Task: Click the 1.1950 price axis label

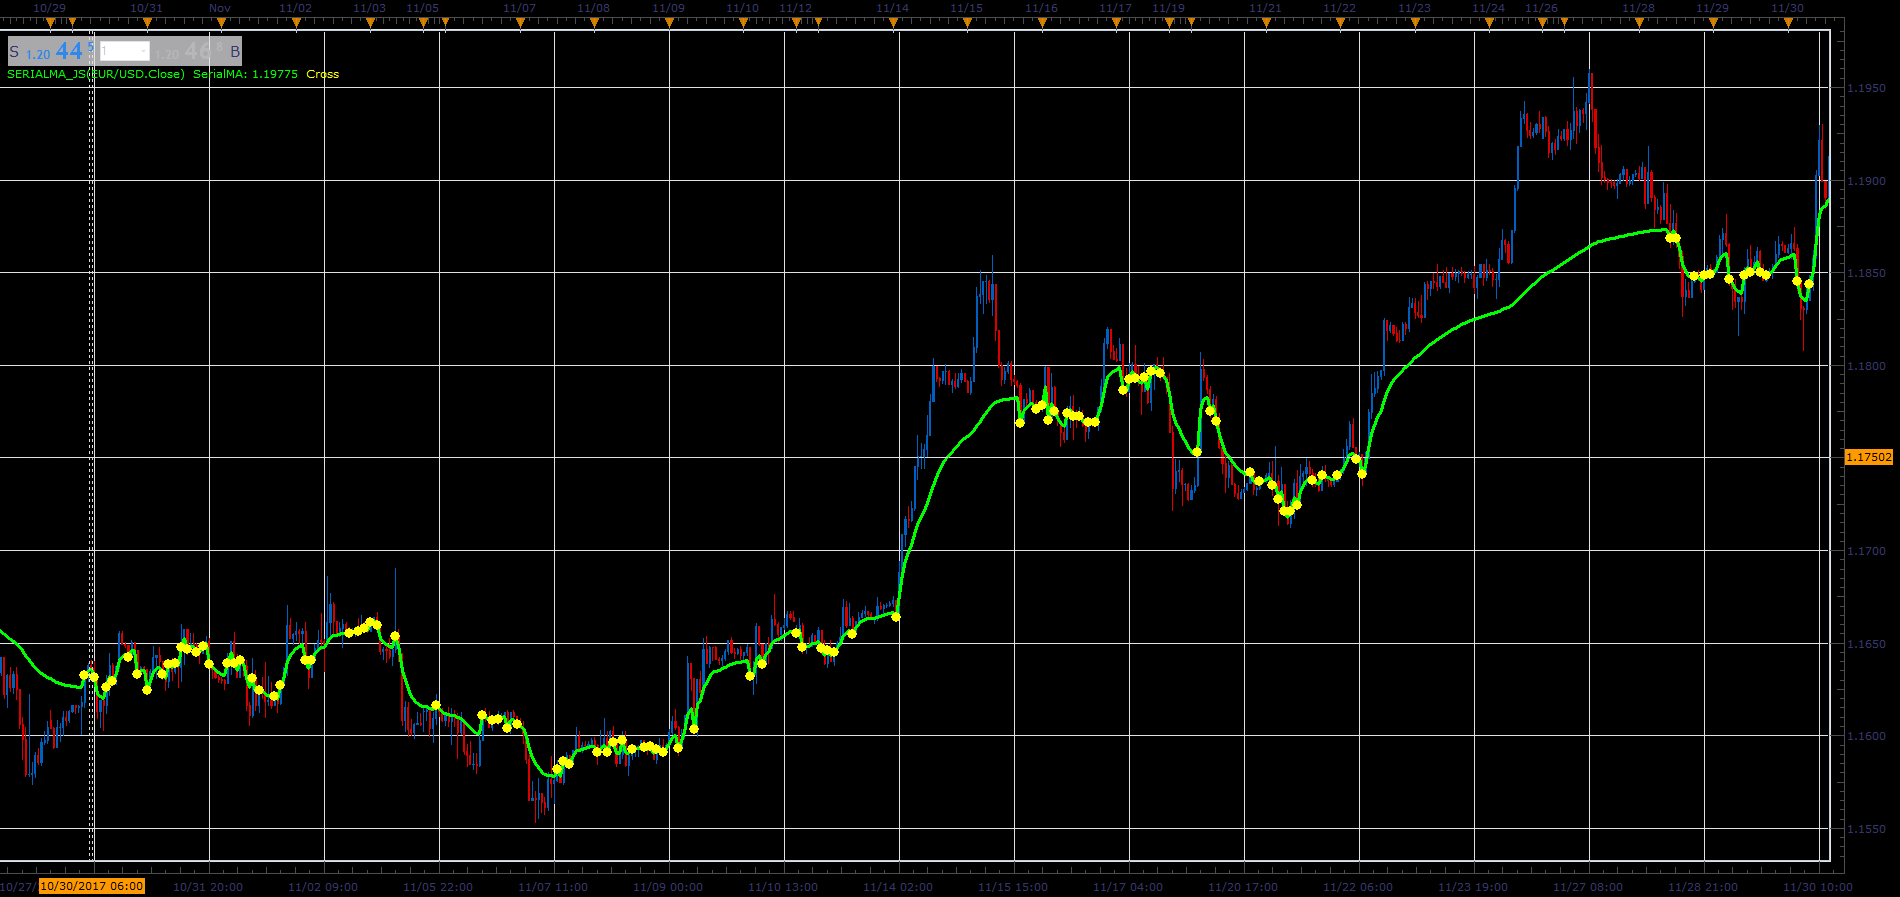Action: [1866, 89]
